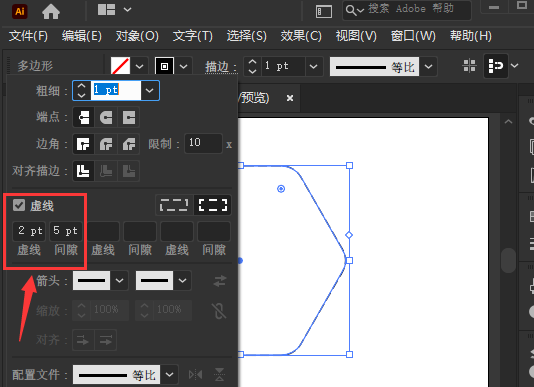
Task: Click the stroke color swatch
Action: click(164, 66)
